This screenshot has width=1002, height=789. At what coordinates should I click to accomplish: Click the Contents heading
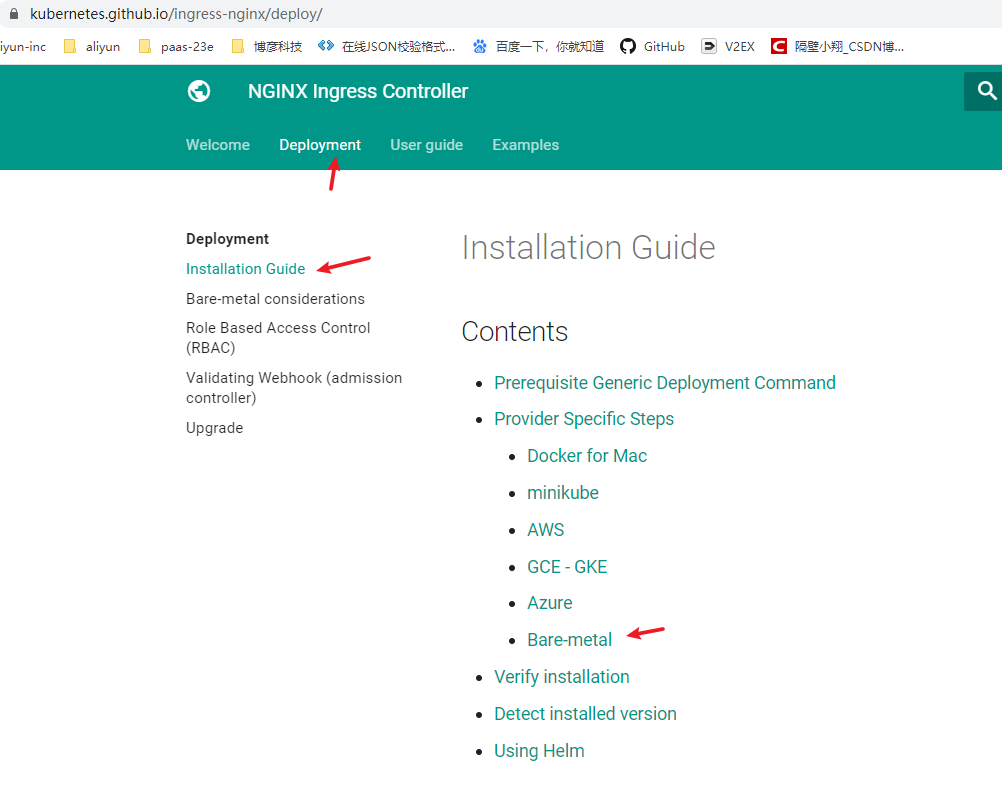514,332
